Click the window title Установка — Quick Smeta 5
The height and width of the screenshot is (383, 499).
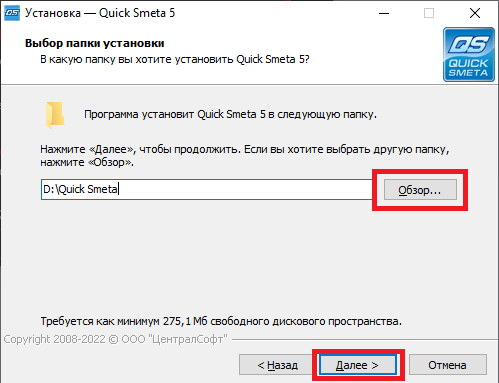[100, 13]
